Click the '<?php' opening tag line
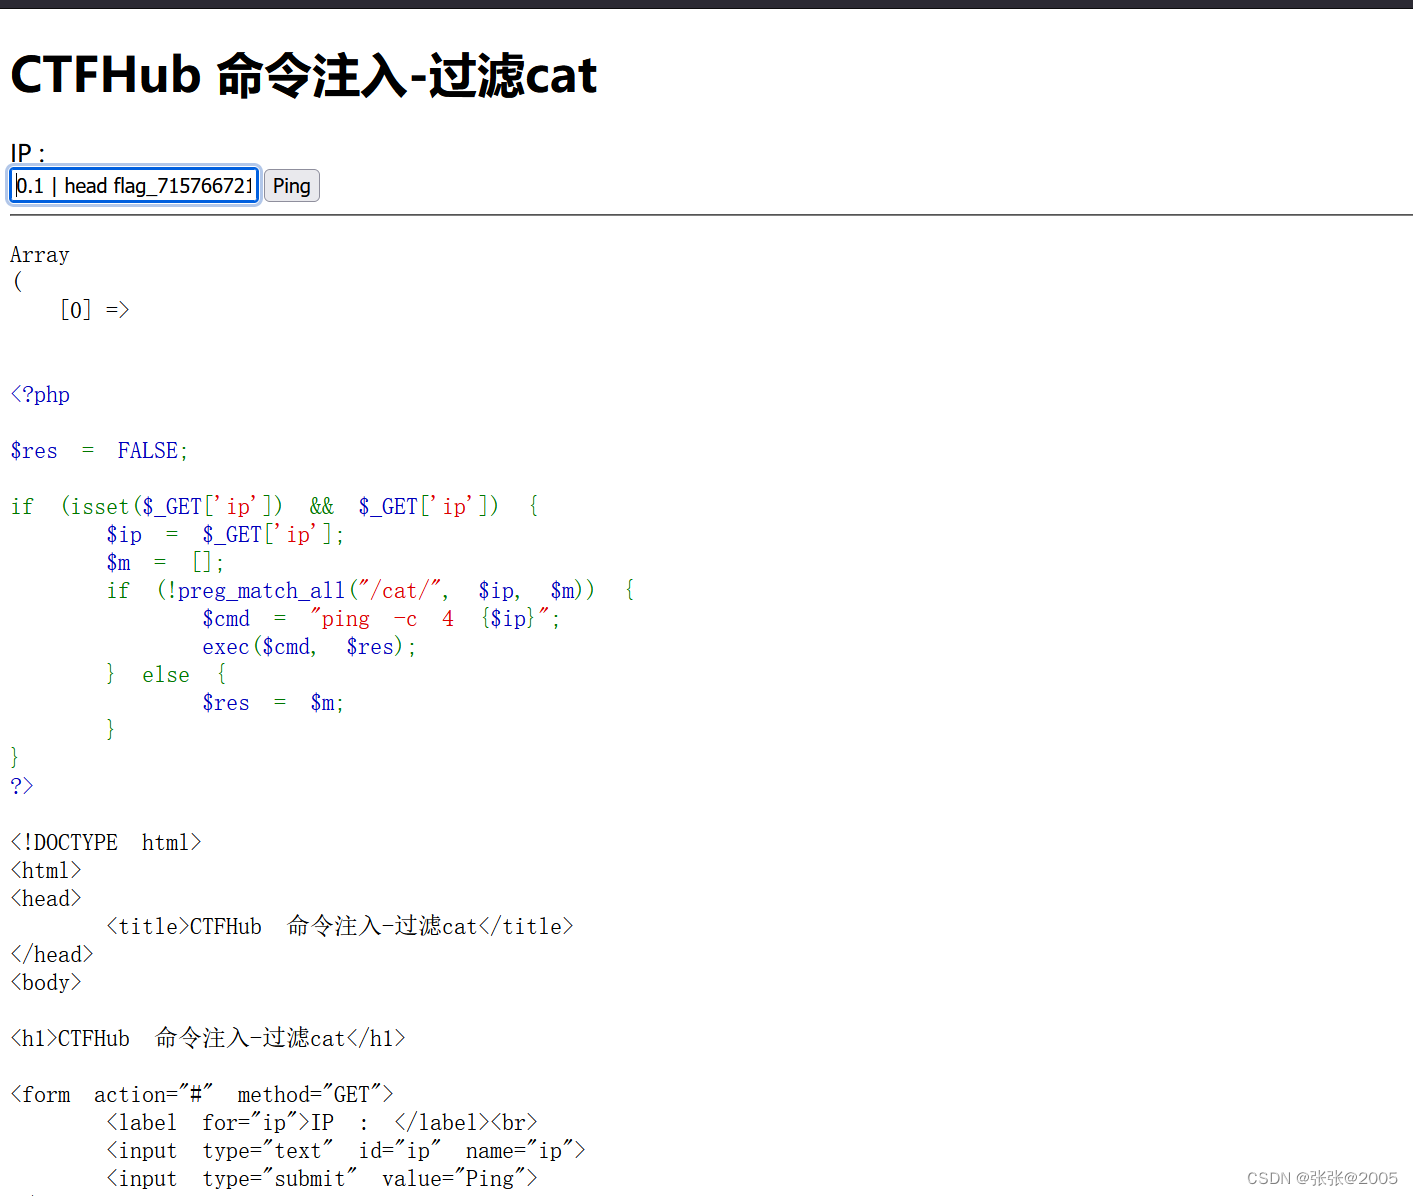Screen dimensions: 1413x1196 coord(40,395)
